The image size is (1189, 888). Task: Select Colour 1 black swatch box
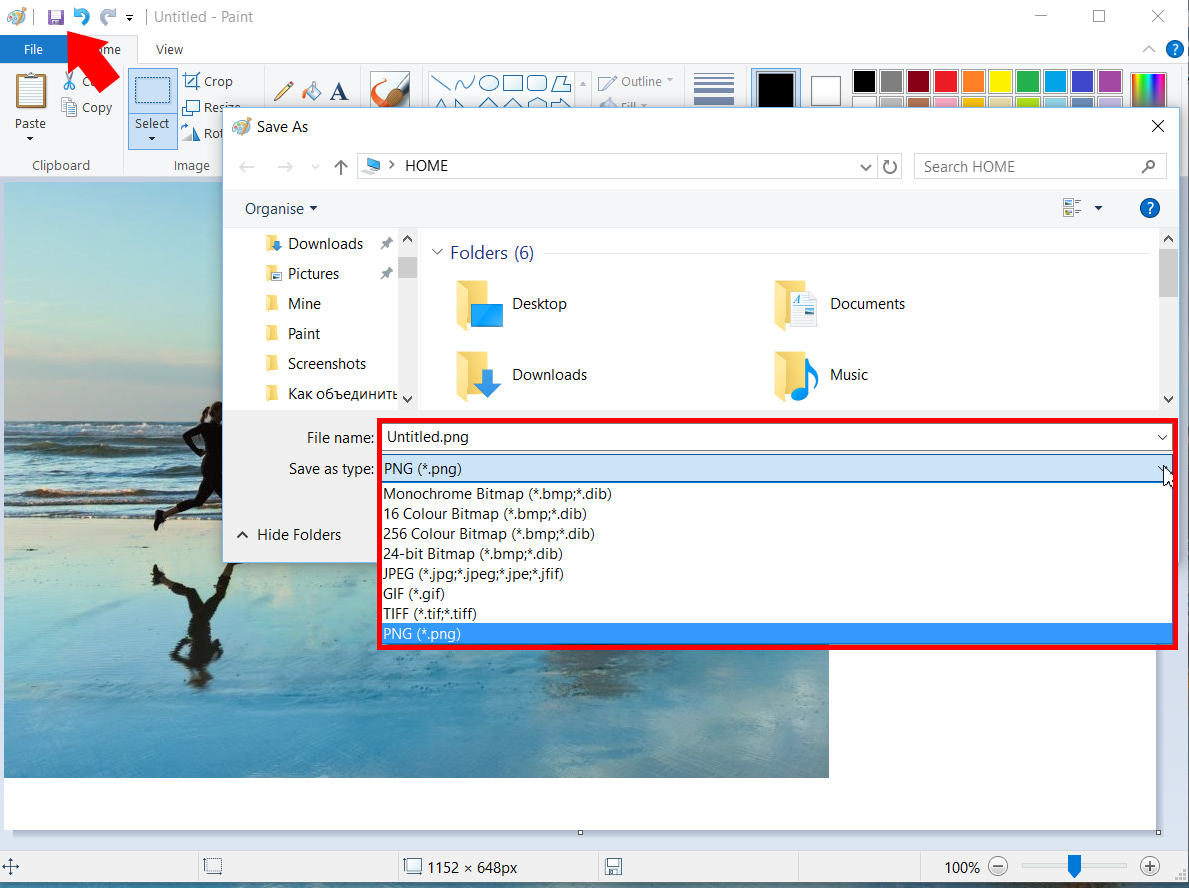click(776, 89)
